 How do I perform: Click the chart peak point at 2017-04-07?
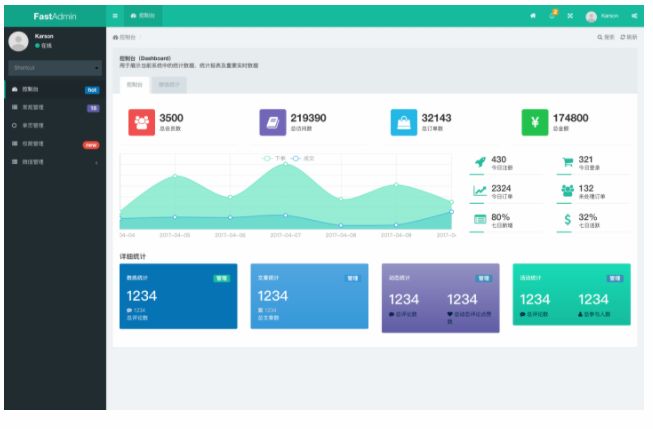pos(285,164)
